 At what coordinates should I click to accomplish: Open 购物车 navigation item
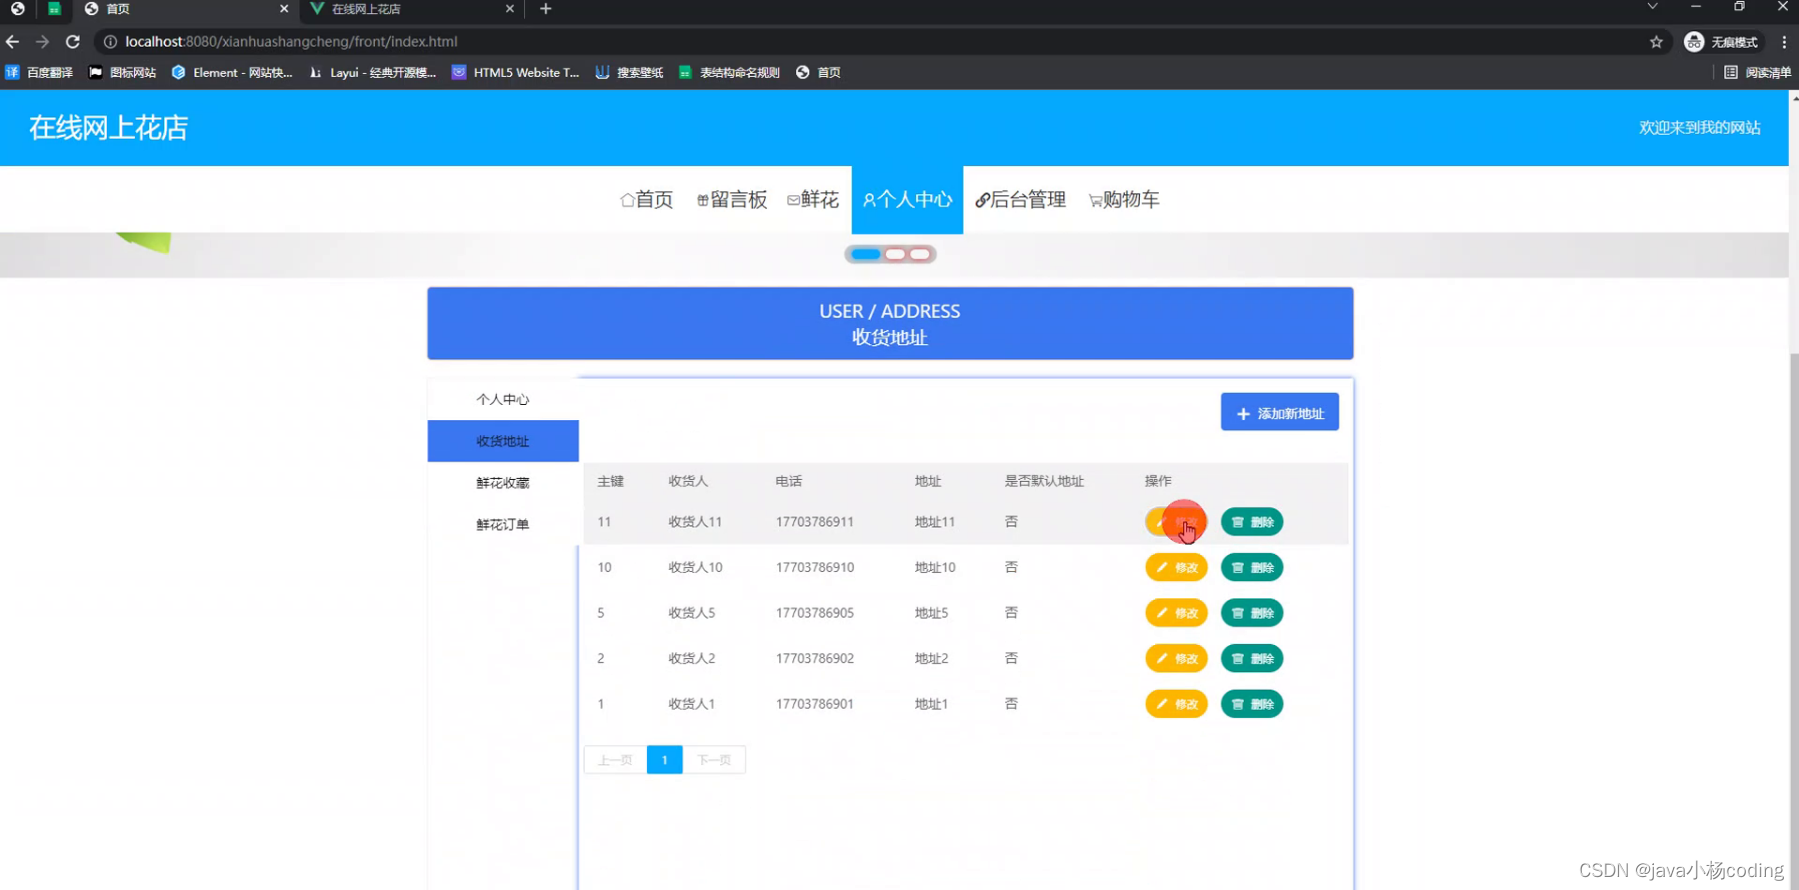point(1124,200)
